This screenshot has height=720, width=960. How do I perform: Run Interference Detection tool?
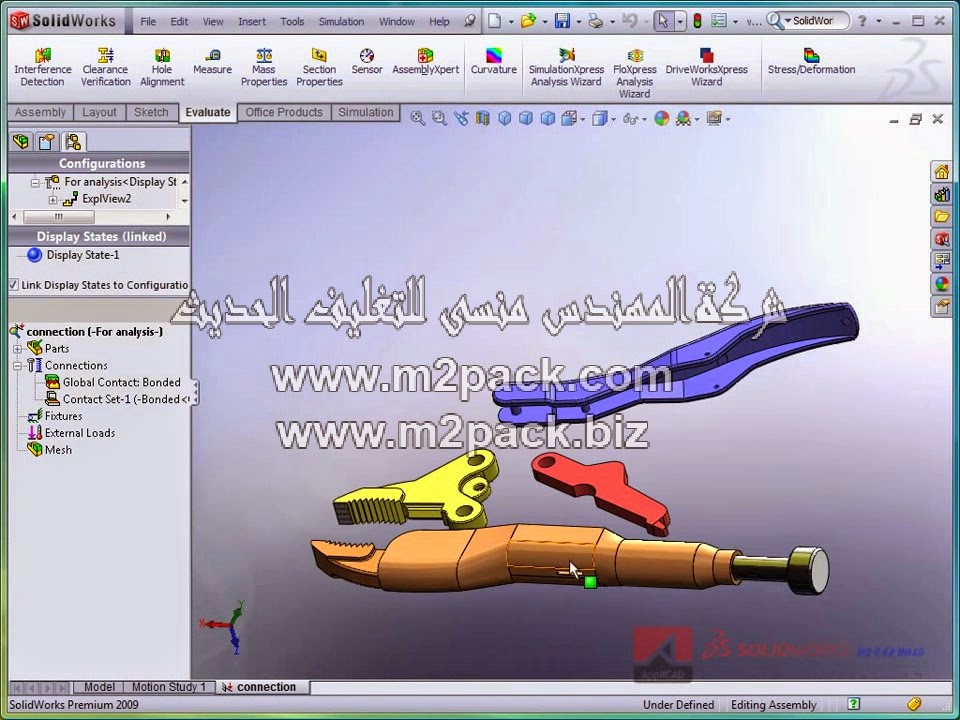[42, 67]
